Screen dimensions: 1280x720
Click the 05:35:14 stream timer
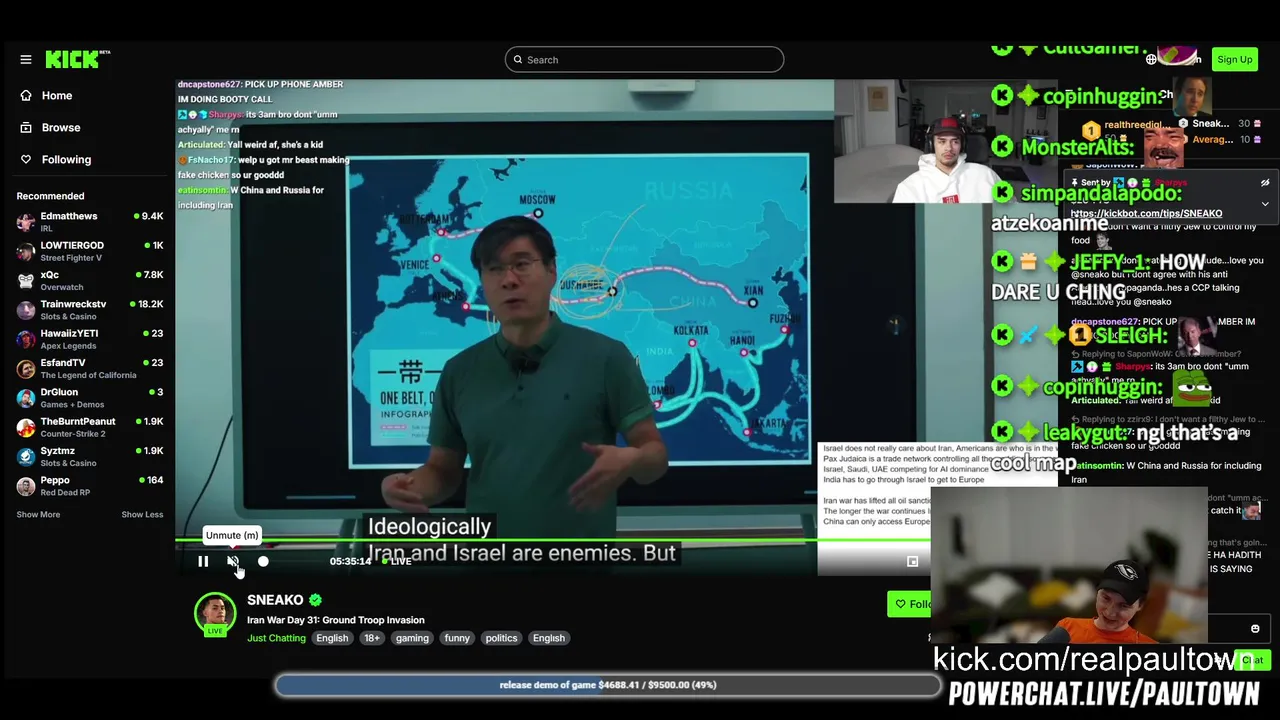350,562
